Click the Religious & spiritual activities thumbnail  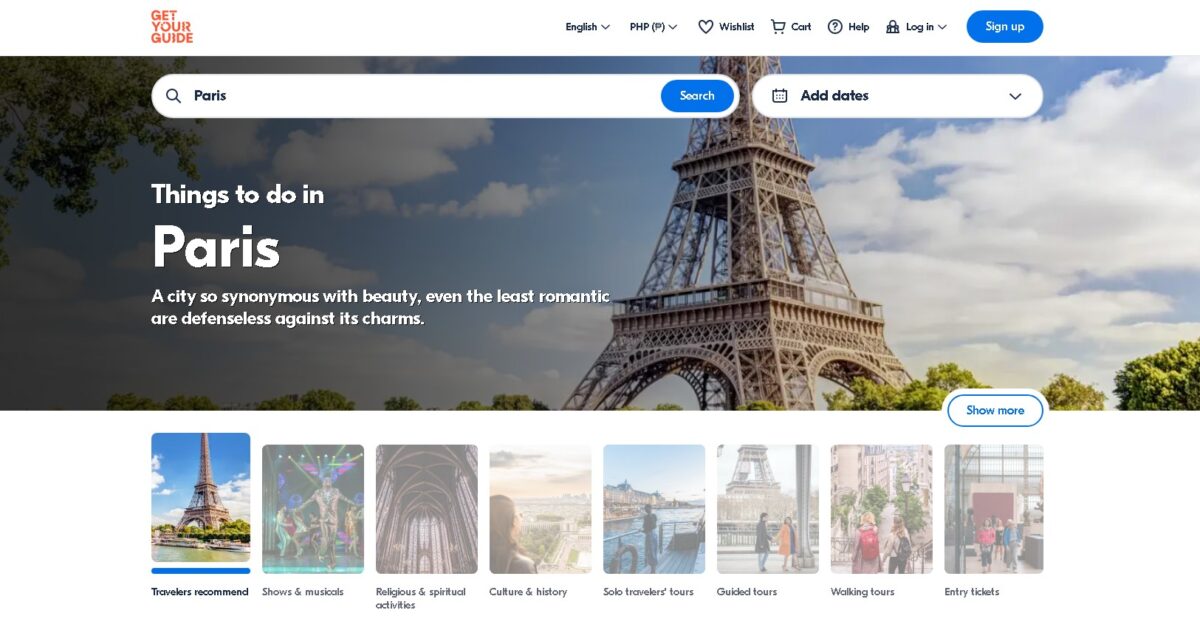point(427,509)
